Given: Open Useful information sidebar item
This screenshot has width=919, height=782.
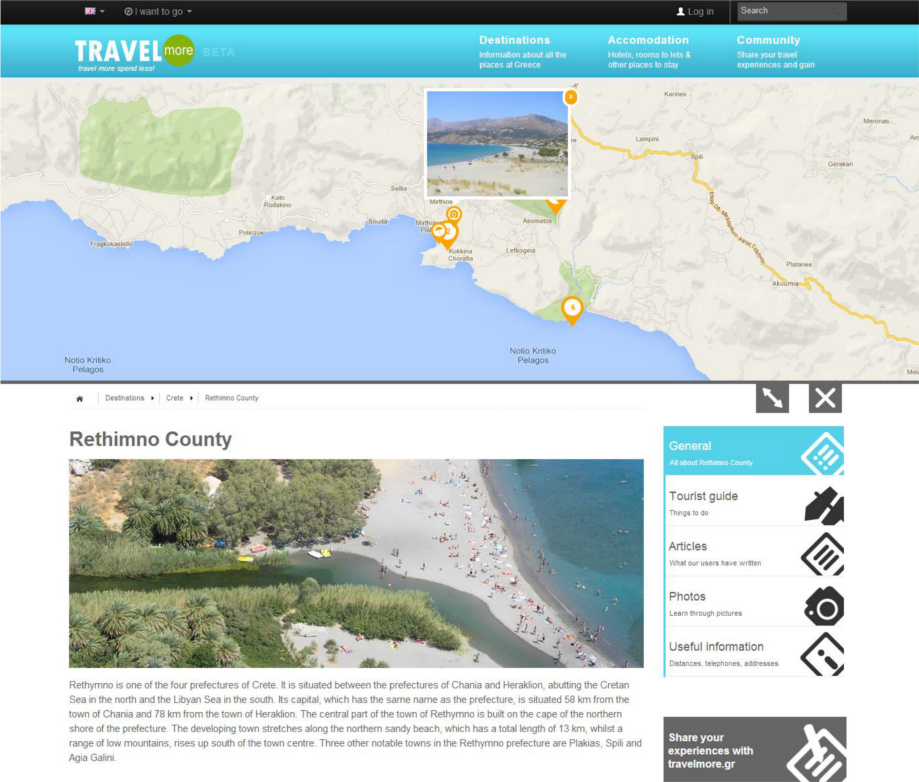Looking at the screenshot, I should pos(754,653).
